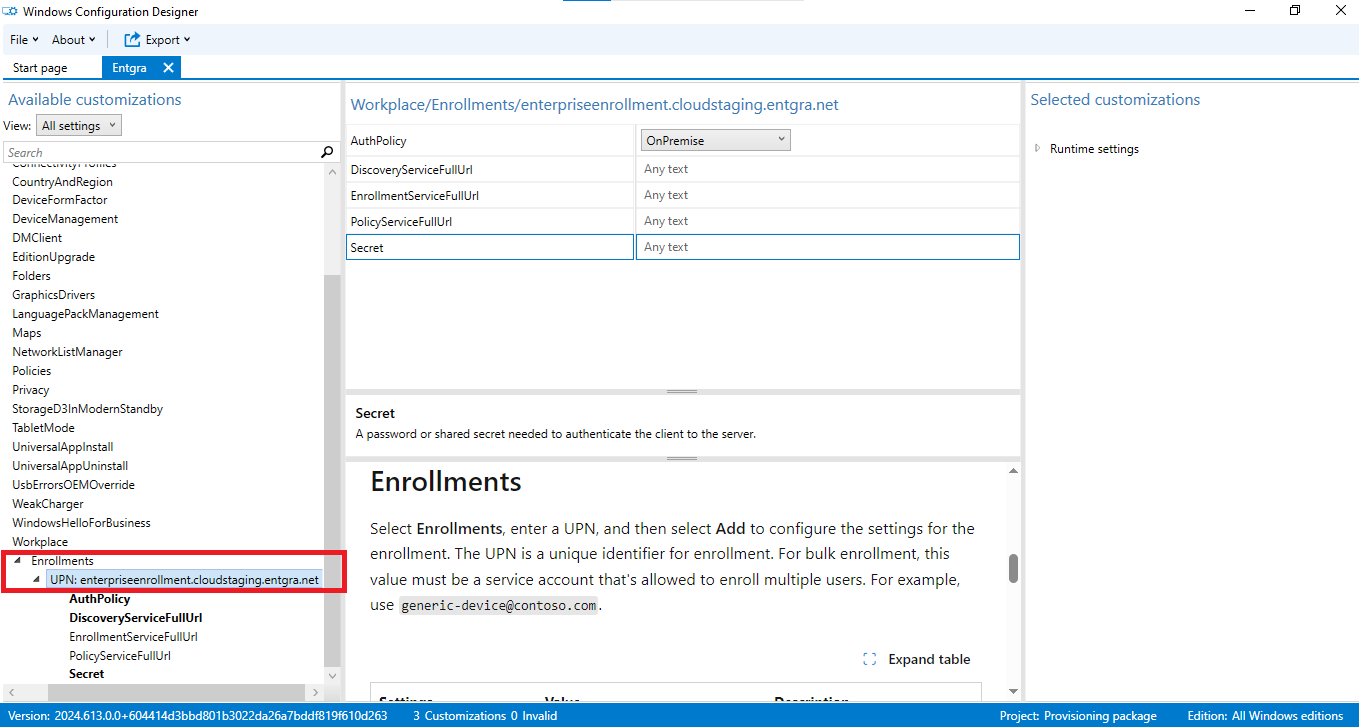This screenshot has height=727, width=1359.
Task: Click the Expand table icon
Action: click(x=869, y=659)
